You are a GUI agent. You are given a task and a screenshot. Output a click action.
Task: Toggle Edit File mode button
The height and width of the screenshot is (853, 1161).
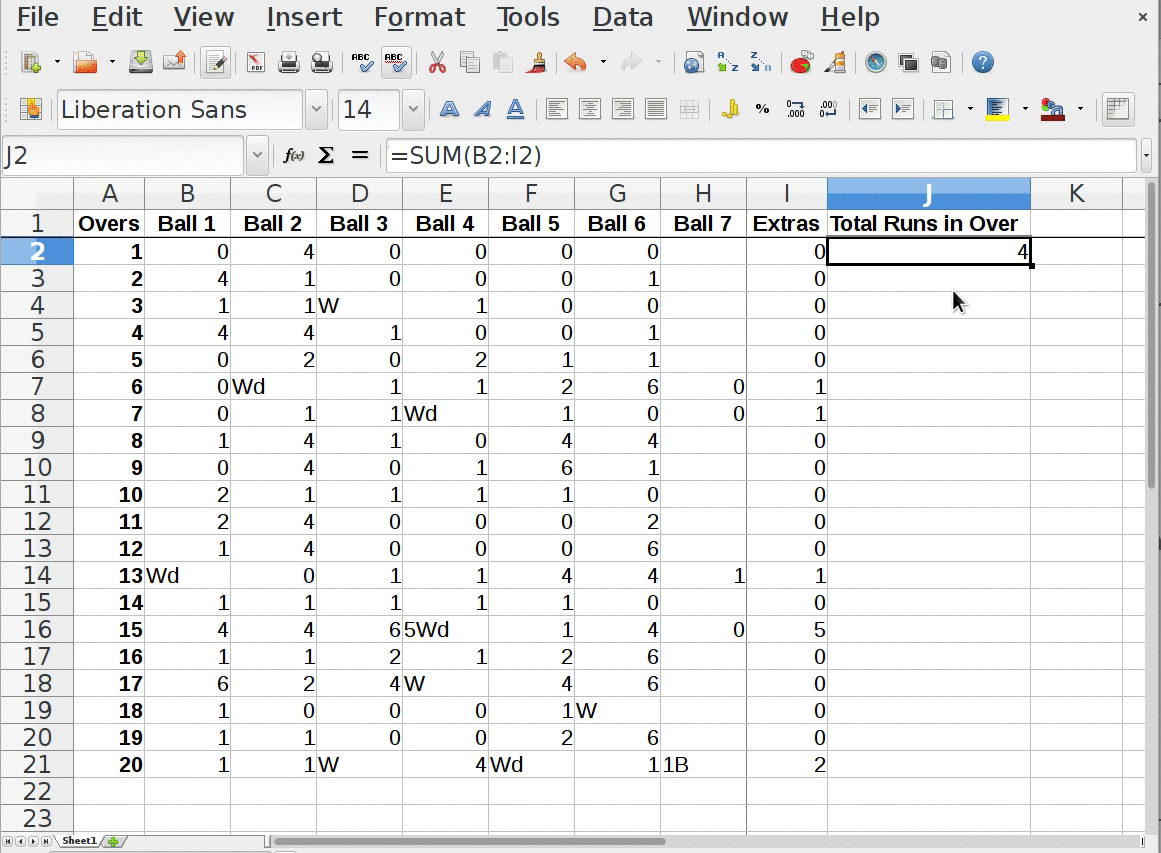(214, 63)
